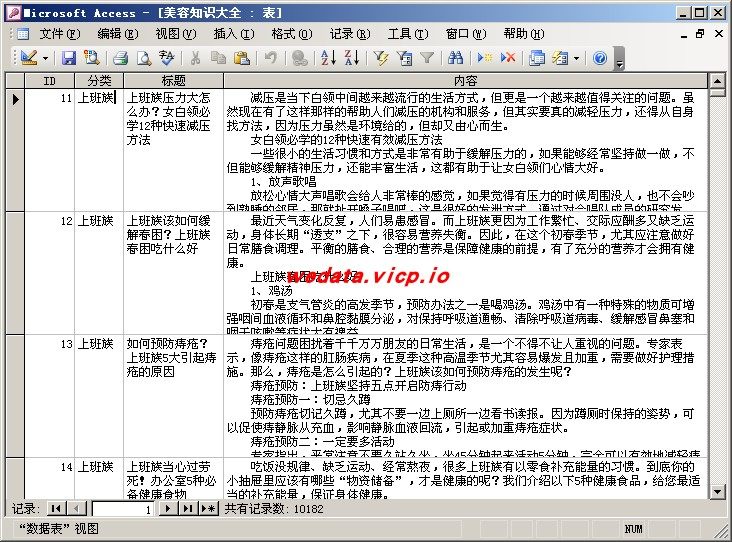Expand the New Object dropdown arrow
This screenshot has height=542, width=732.
coord(576,58)
